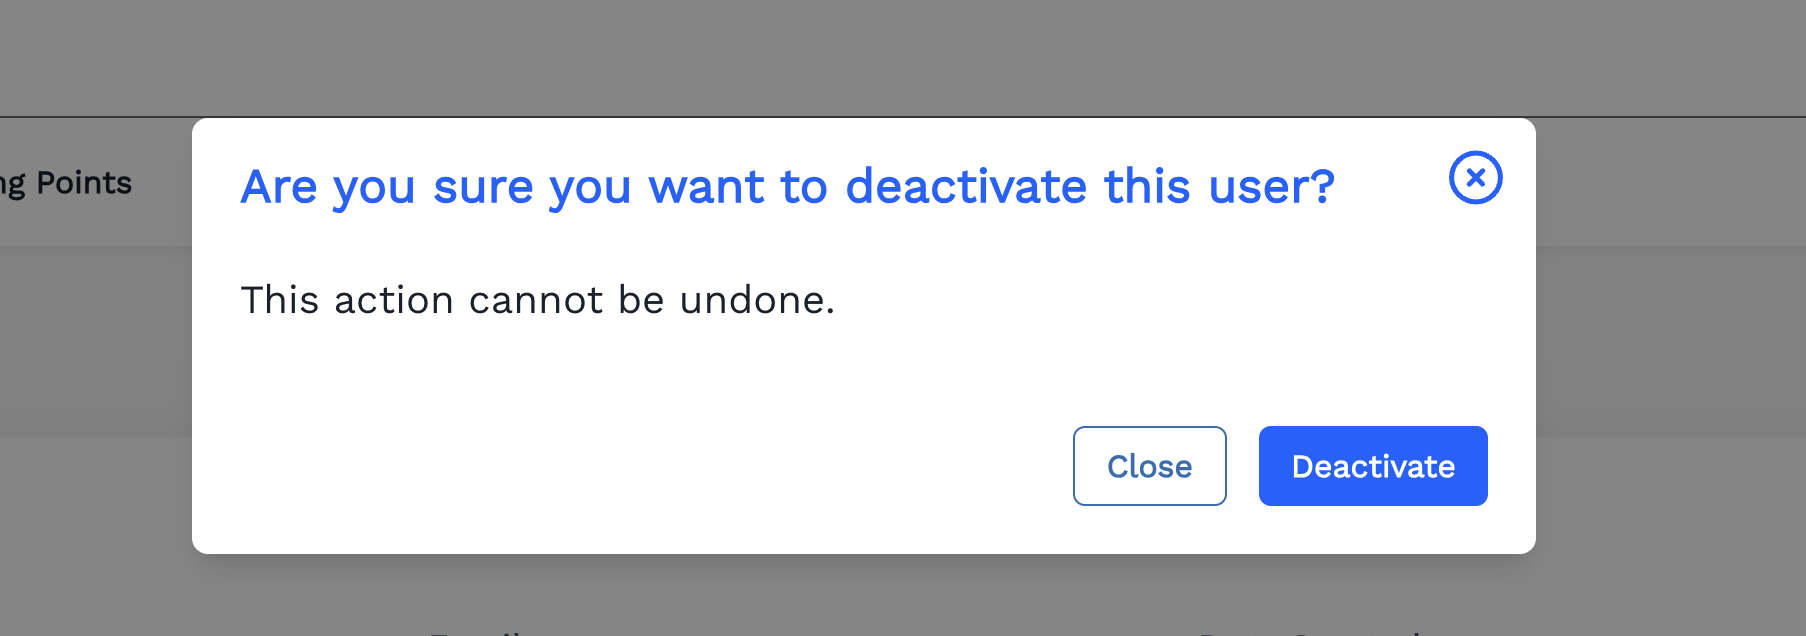Click the modal's top-right corner control
Viewport: 1806px width, 636px height.
coord(1477,178)
